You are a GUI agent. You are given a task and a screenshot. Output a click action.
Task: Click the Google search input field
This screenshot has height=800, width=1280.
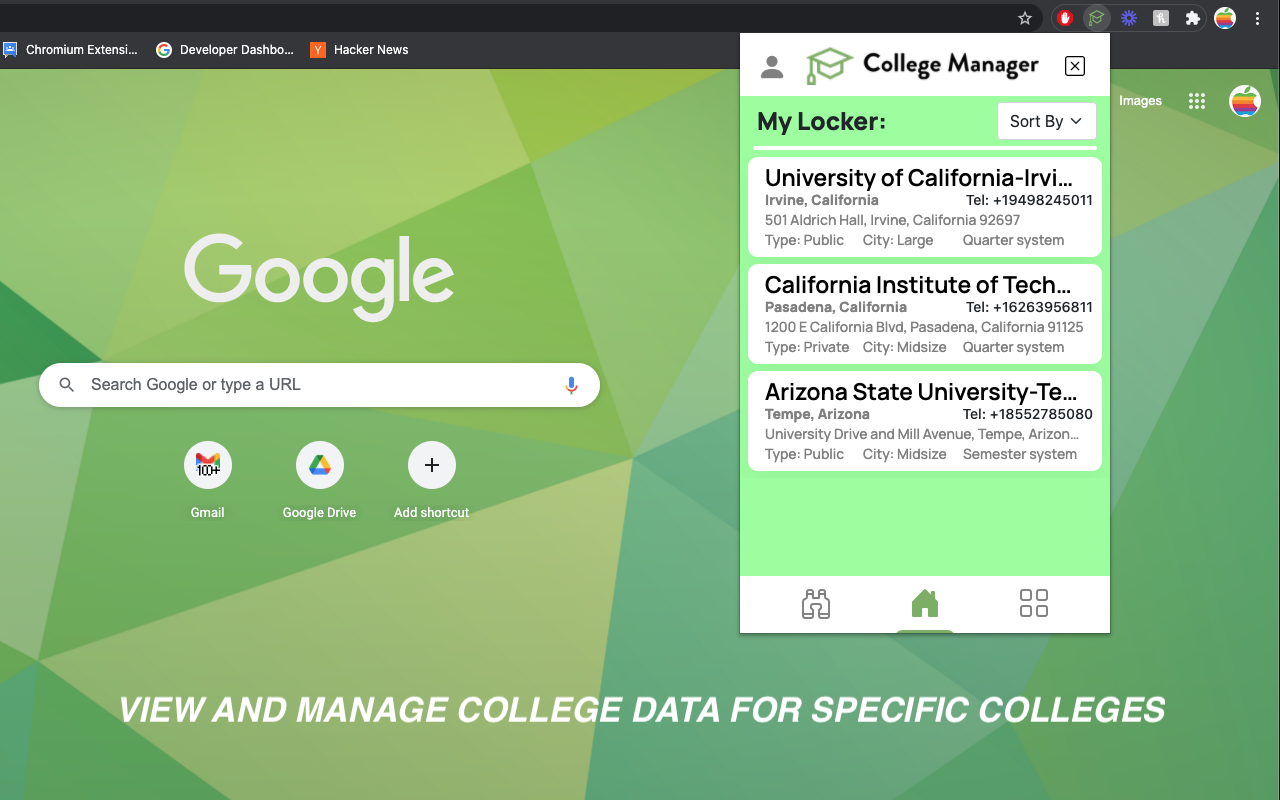click(300, 384)
